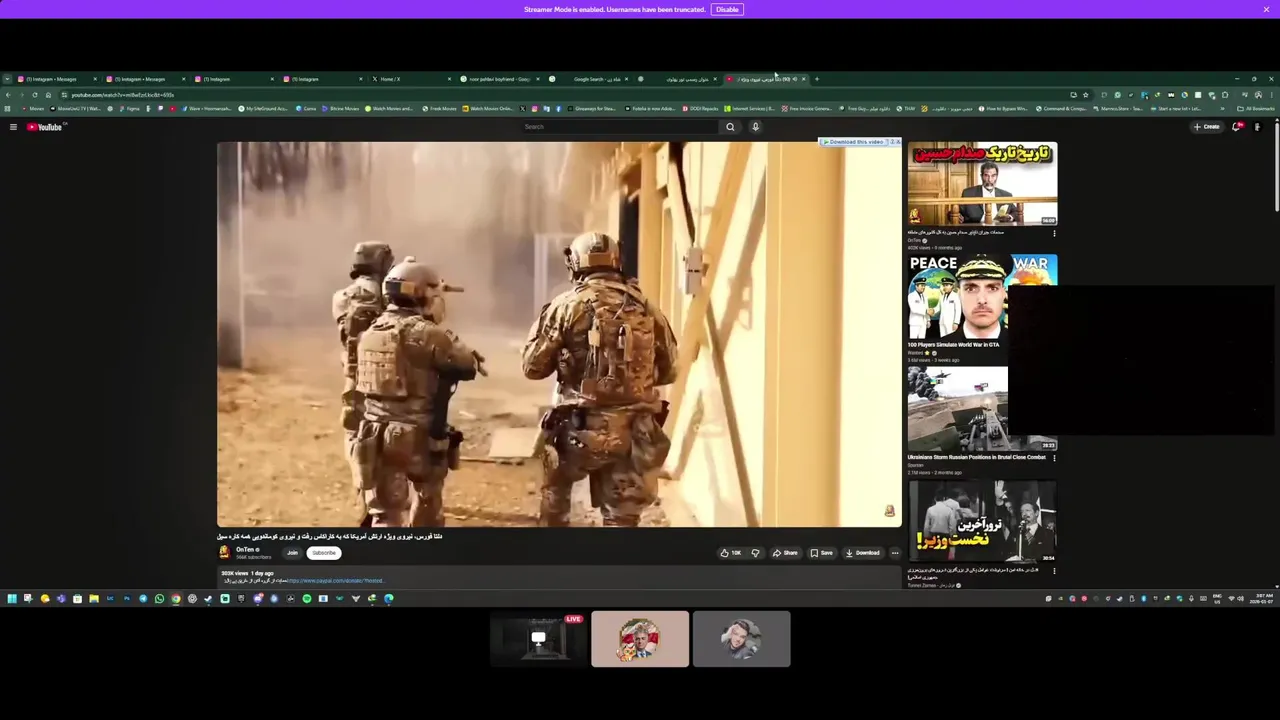This screenshot has height=720, width=1280.
Task: Close the Download this video overlay
Action: [x=897, y=142]
